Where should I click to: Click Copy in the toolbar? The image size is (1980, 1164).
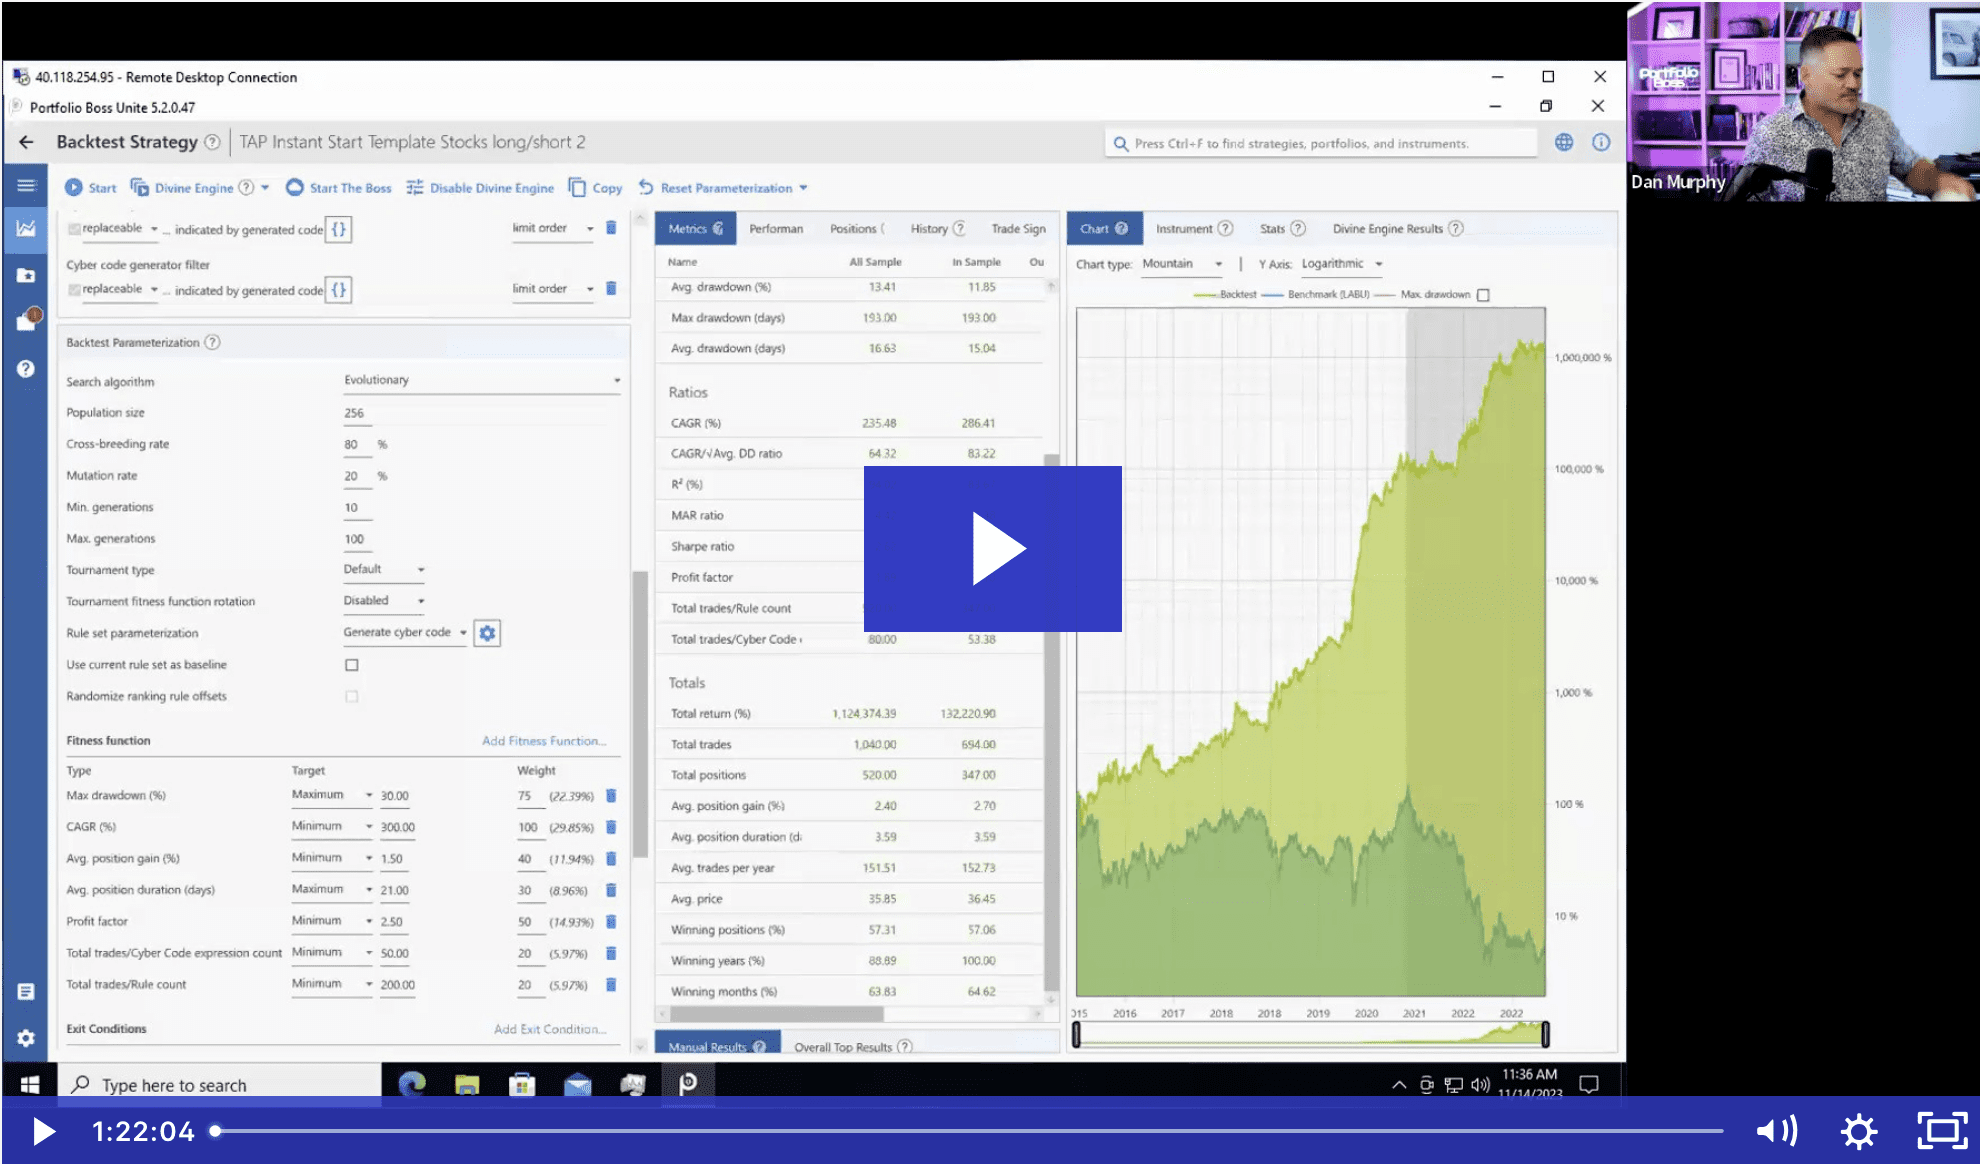pos(595,188)
